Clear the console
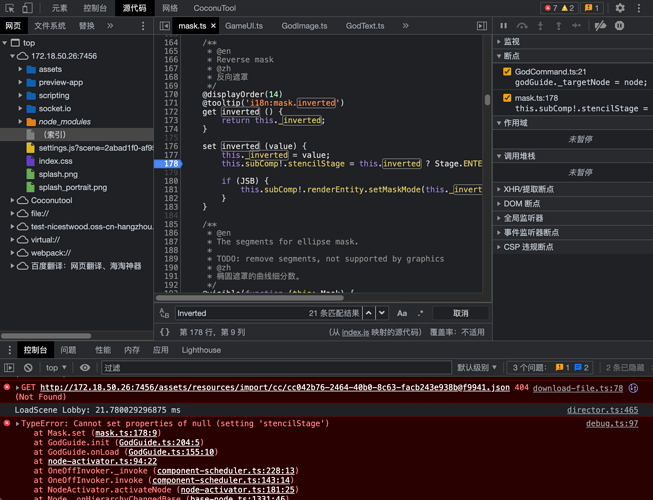653x500 pixels. point(28,368)
